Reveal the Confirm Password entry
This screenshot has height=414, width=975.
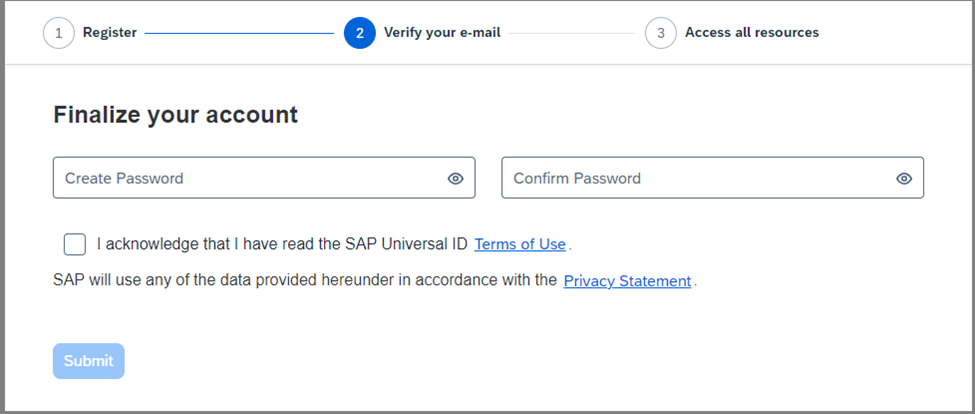point(903,178)
